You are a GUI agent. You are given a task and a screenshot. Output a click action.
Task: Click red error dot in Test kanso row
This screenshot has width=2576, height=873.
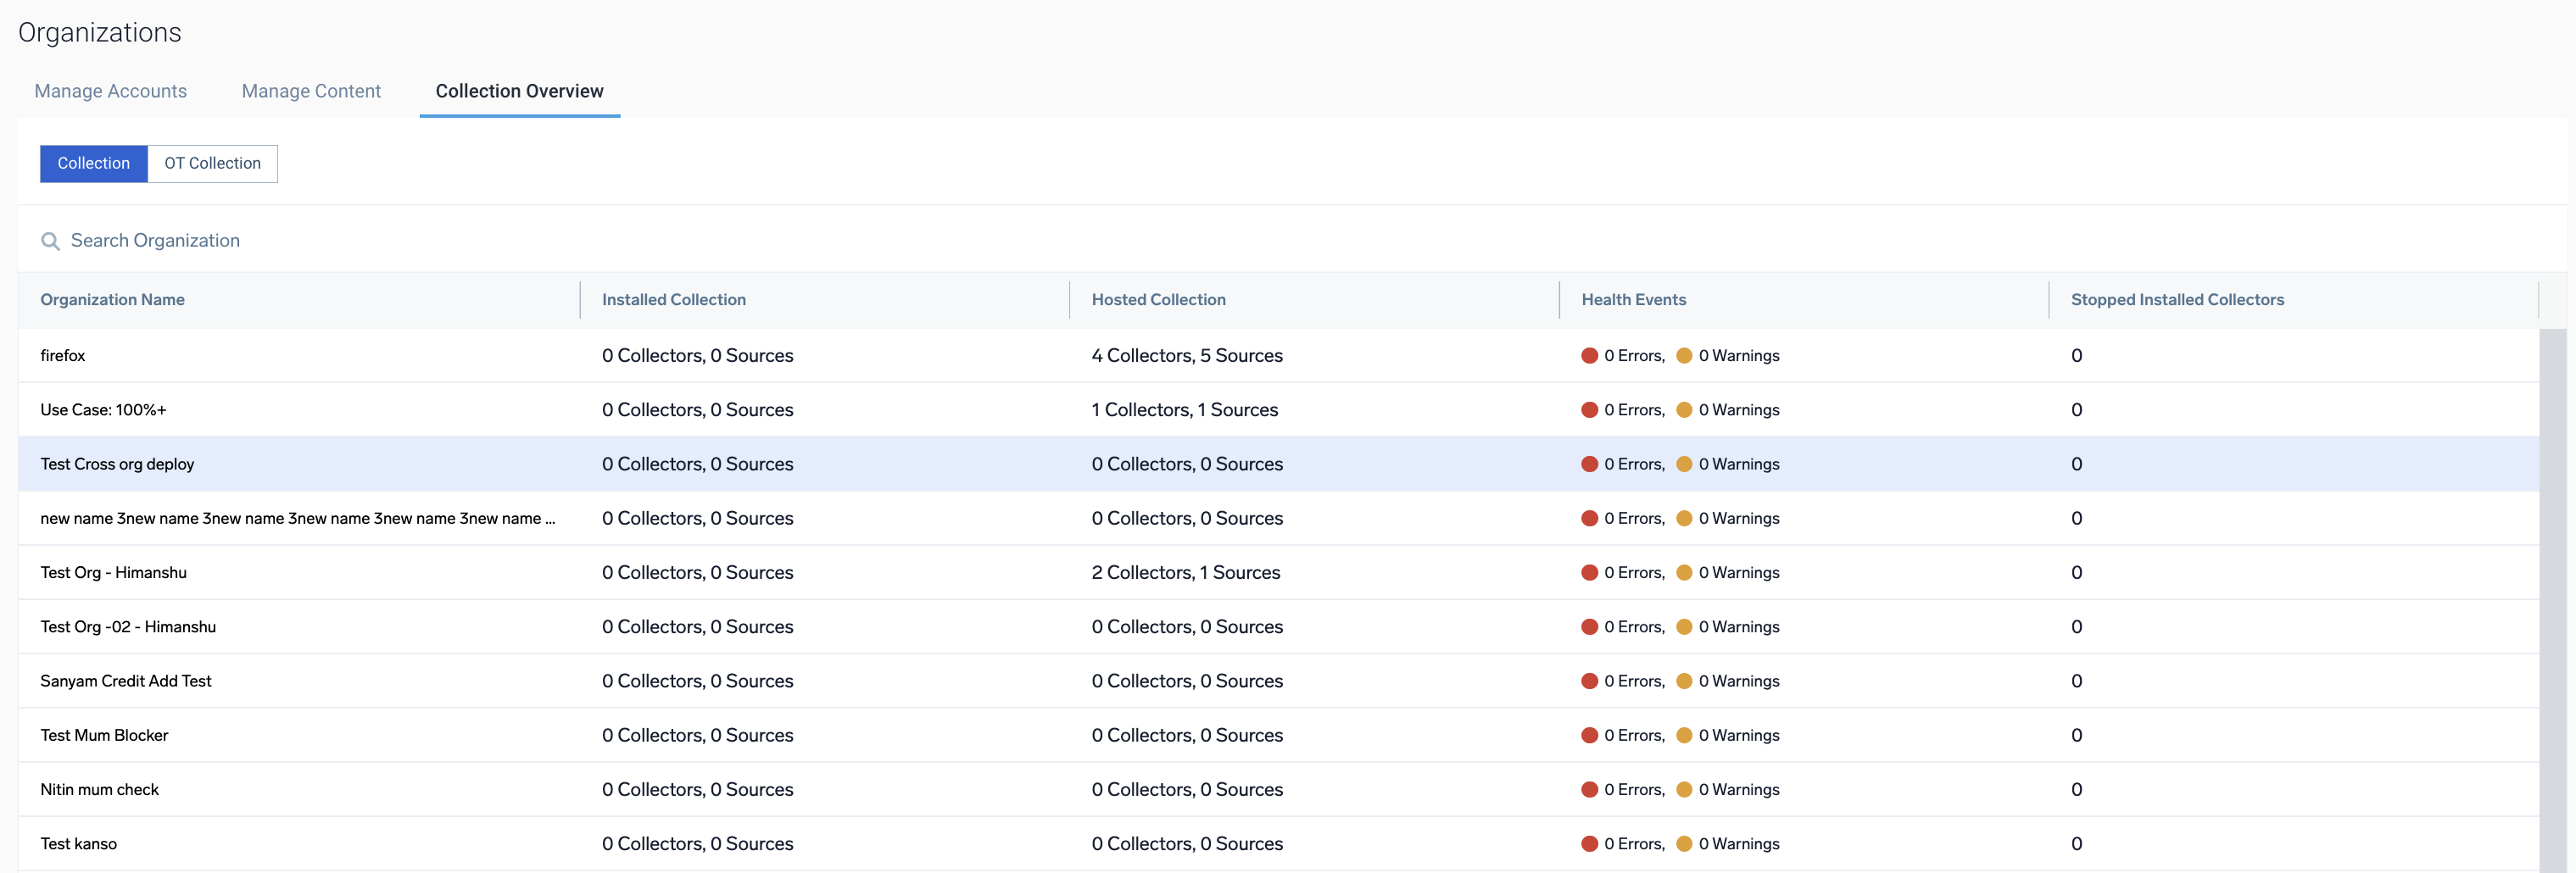(1589, 844)
